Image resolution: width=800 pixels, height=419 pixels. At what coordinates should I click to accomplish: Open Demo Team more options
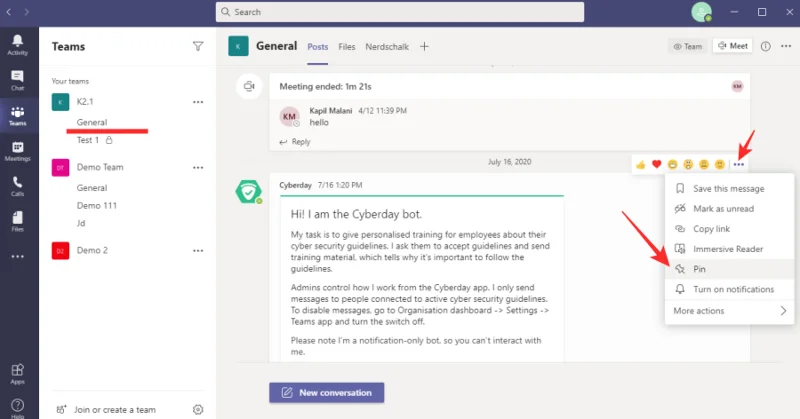click(x=198, y=167)
